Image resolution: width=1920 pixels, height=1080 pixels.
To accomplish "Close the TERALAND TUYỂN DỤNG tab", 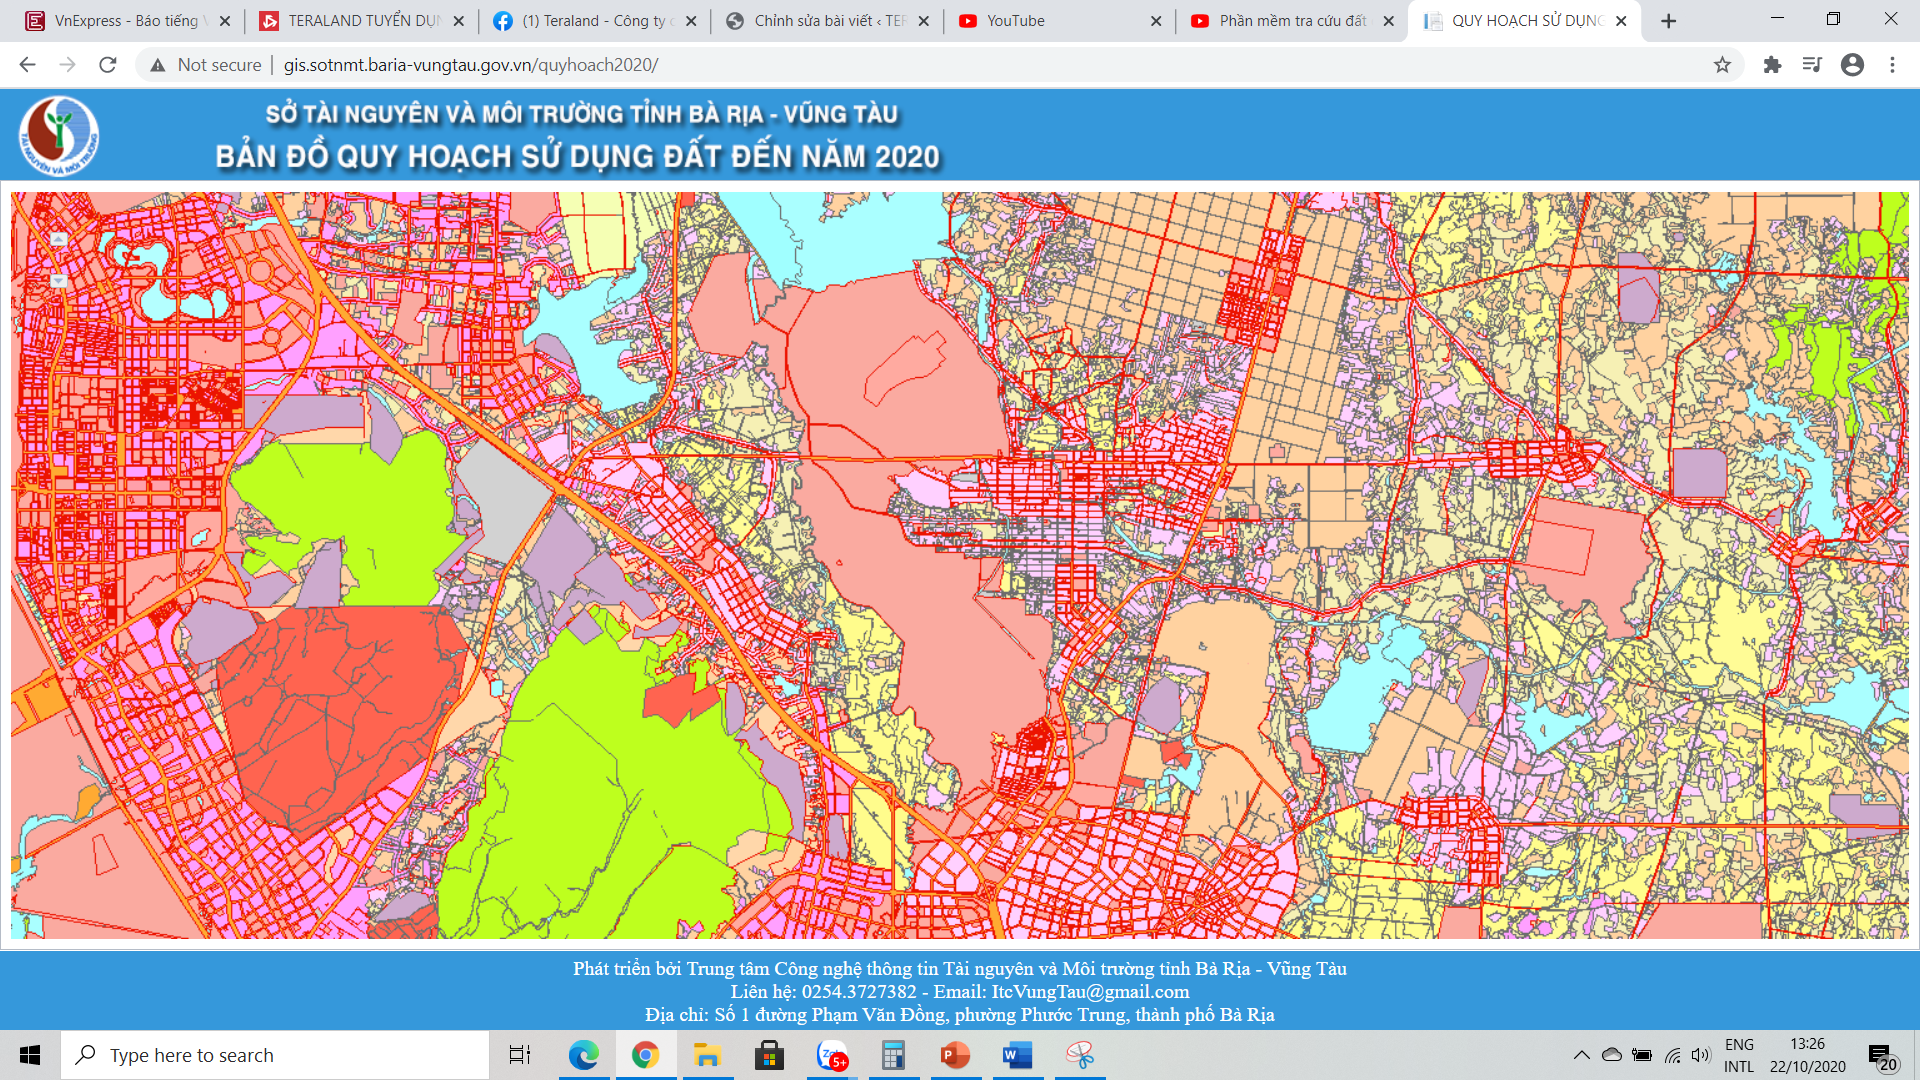I will click(458, 21).
